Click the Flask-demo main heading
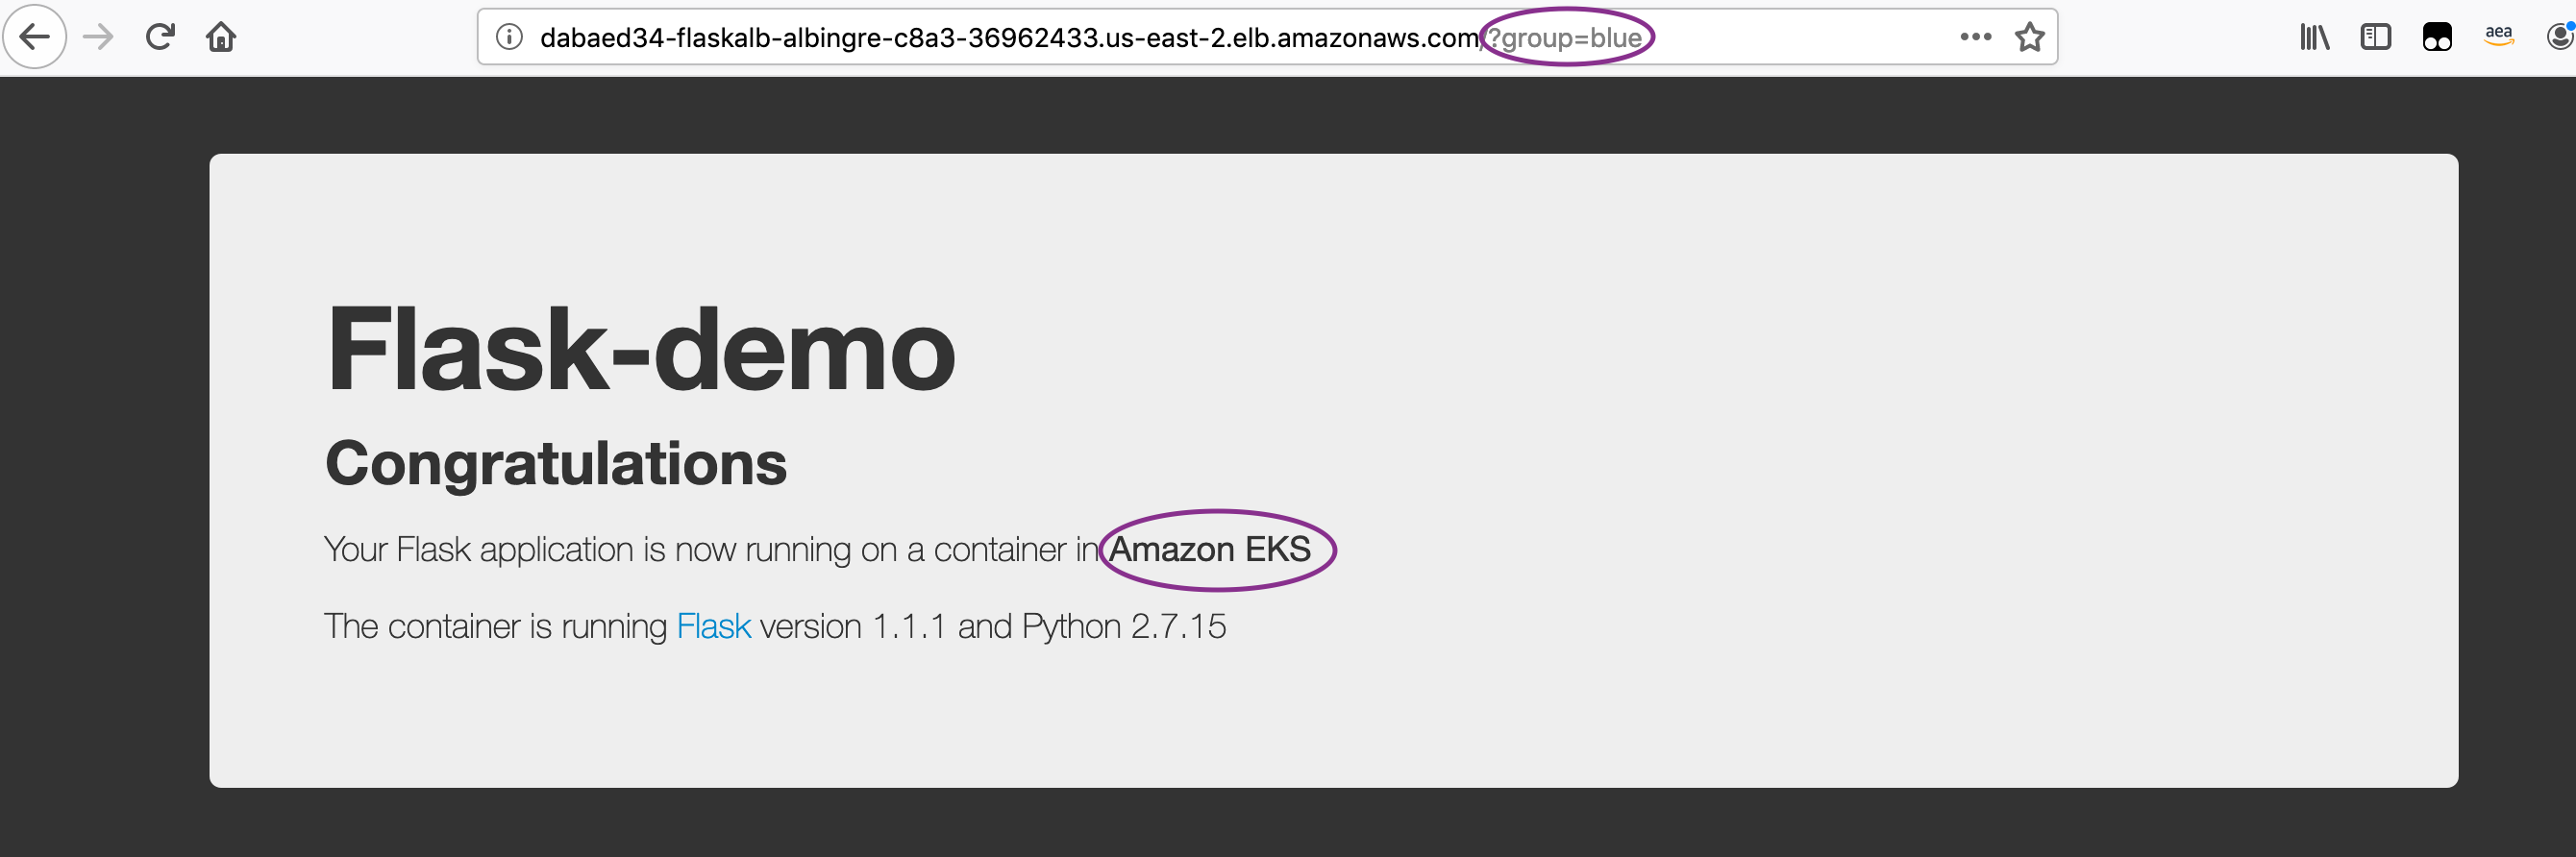Screen dimensions: 2576x857 641,349
